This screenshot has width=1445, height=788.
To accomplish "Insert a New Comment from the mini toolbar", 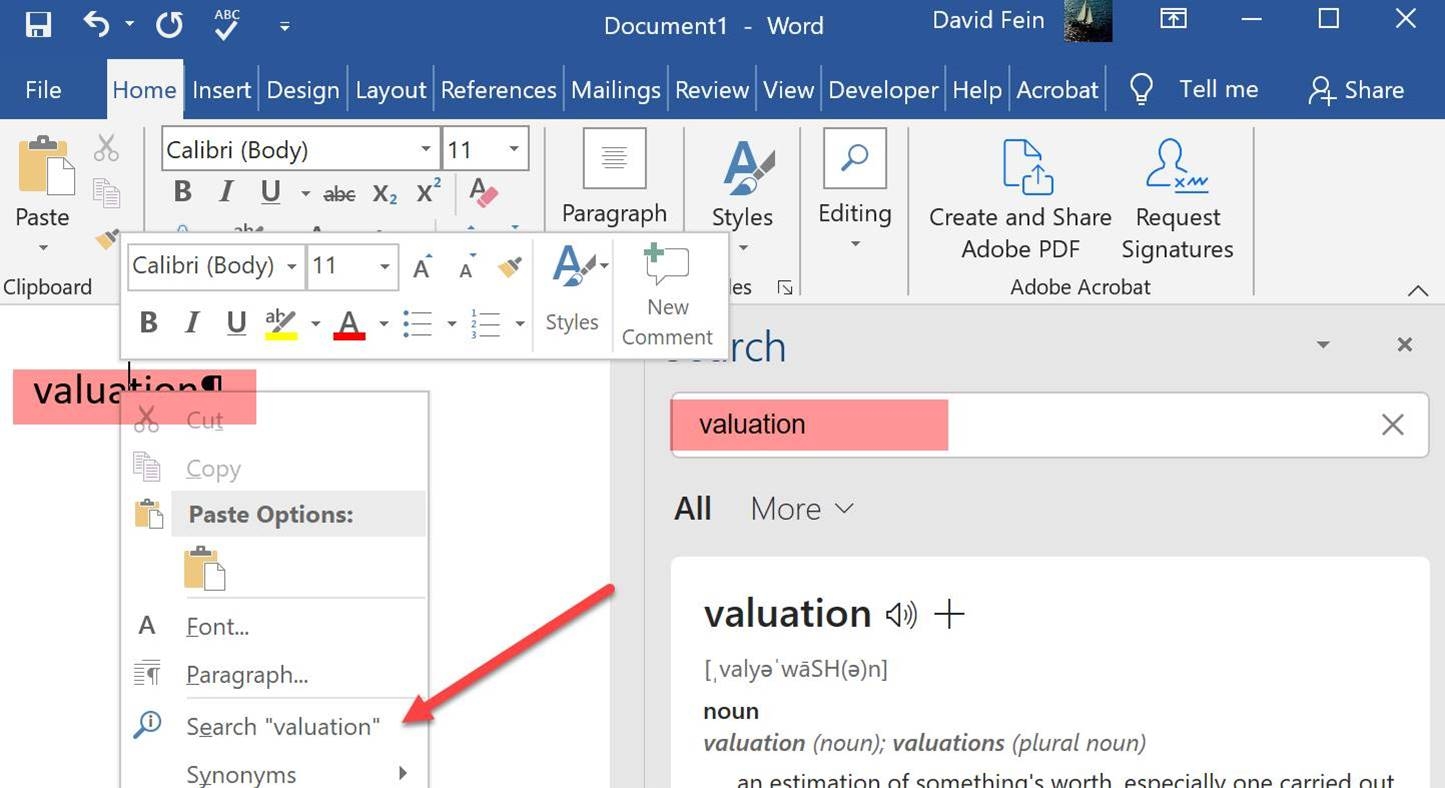I will pos(666,290).
